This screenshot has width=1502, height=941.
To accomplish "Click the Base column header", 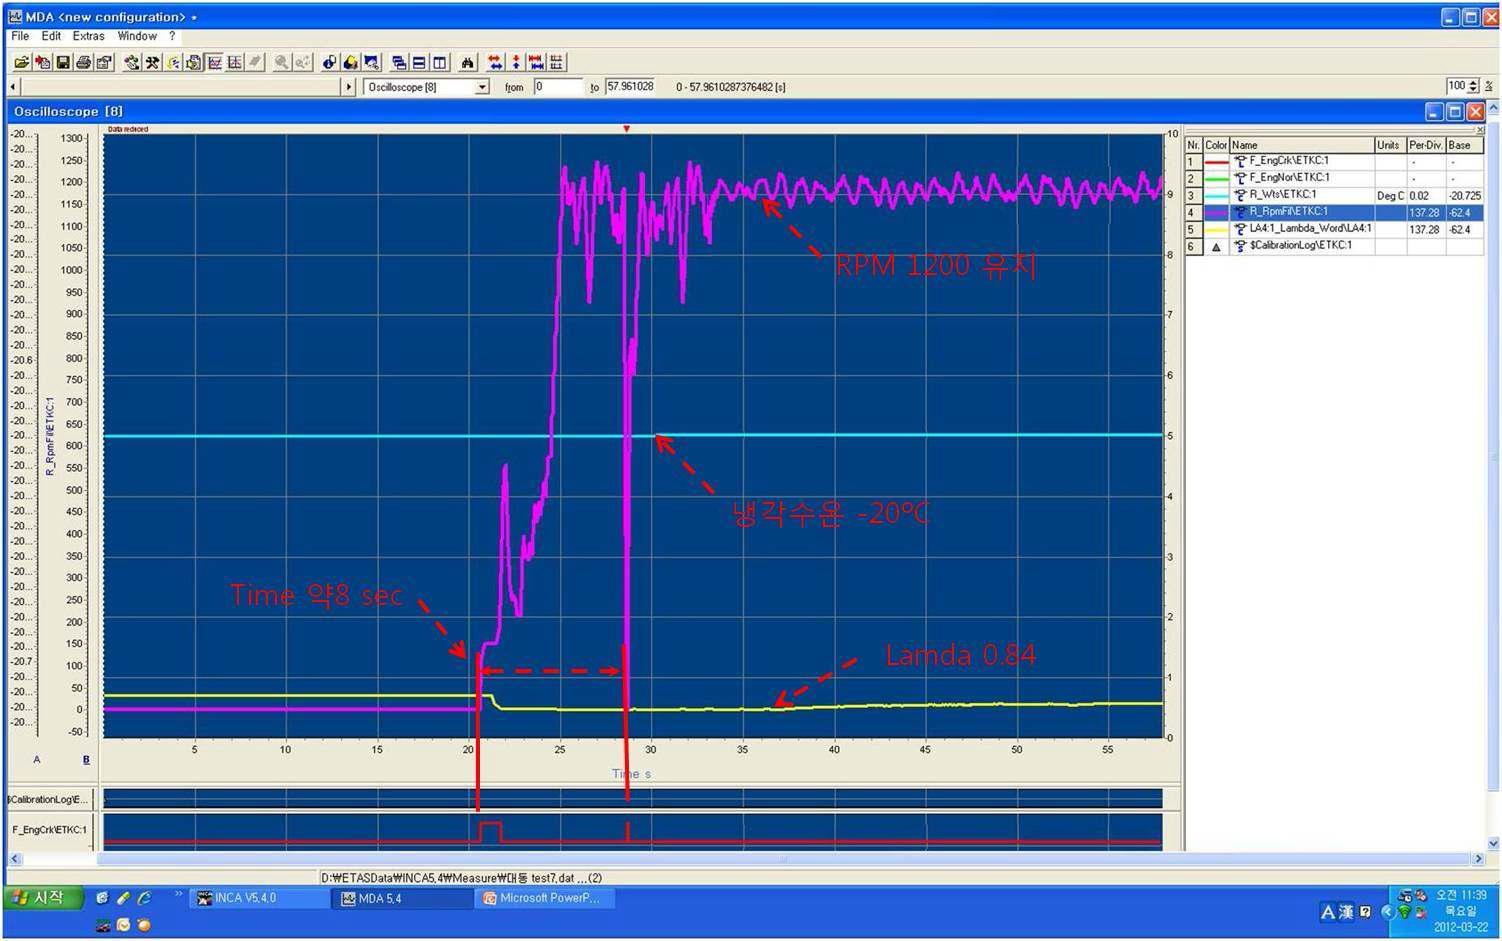I will 1464,145.
